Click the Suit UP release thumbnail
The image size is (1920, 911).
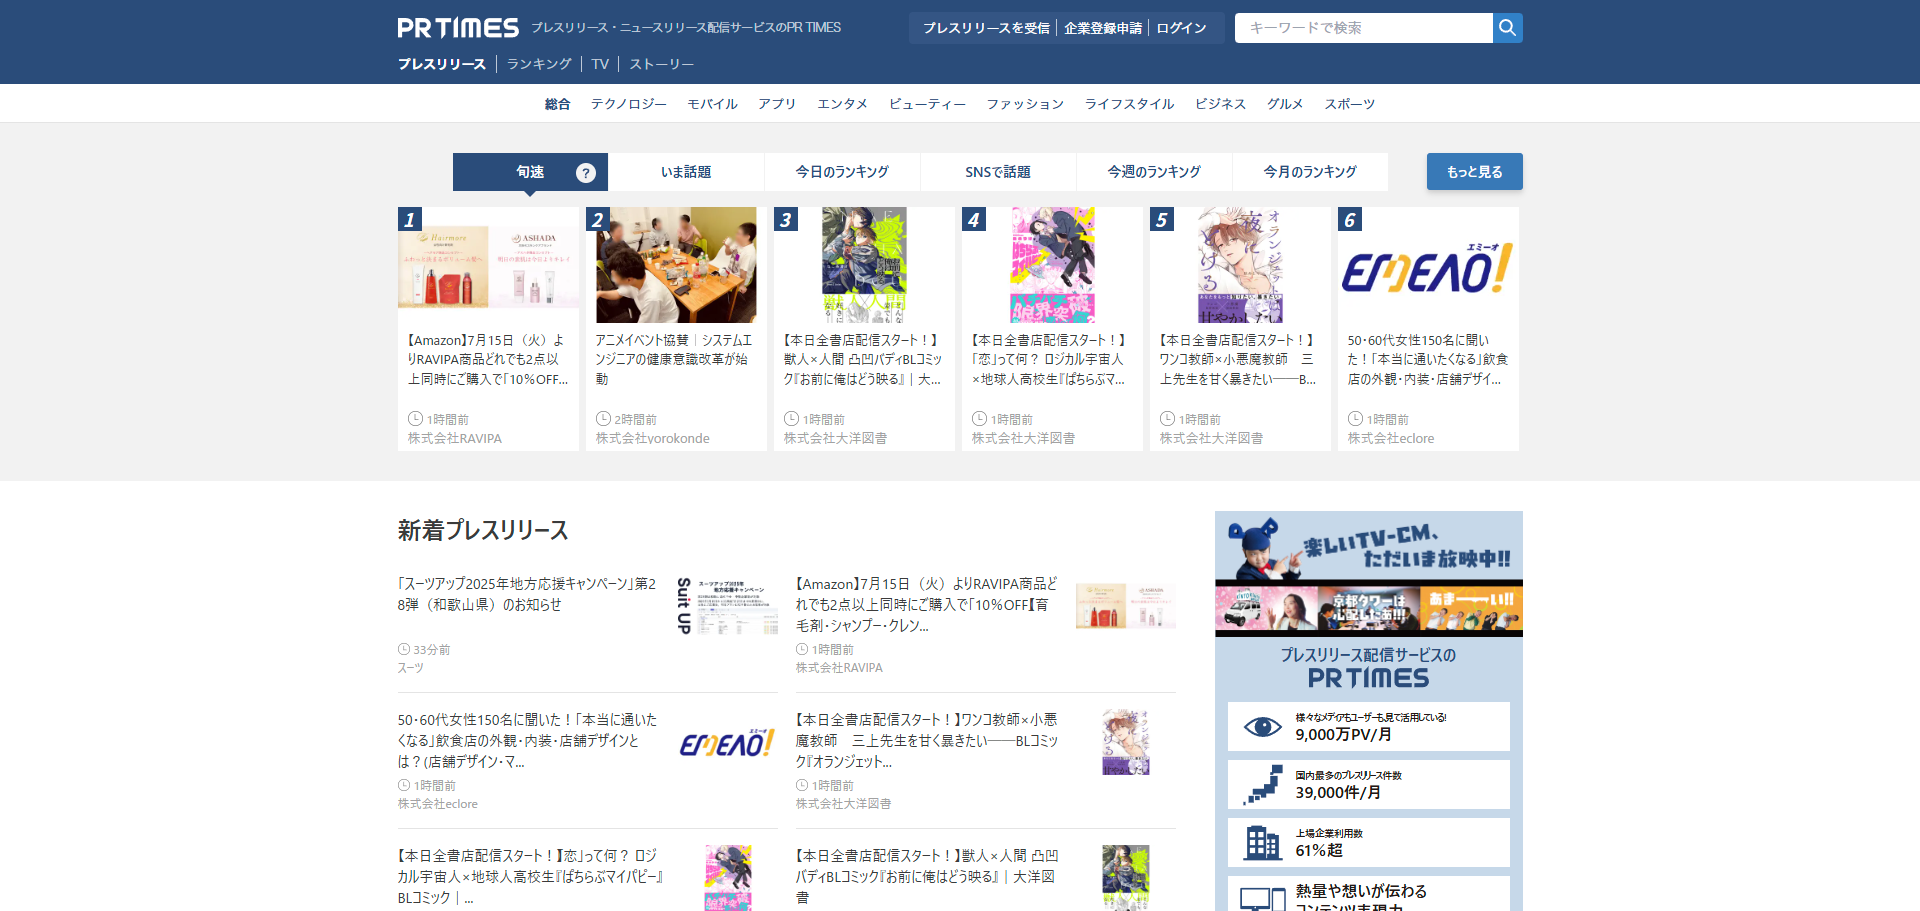[727, 606]
